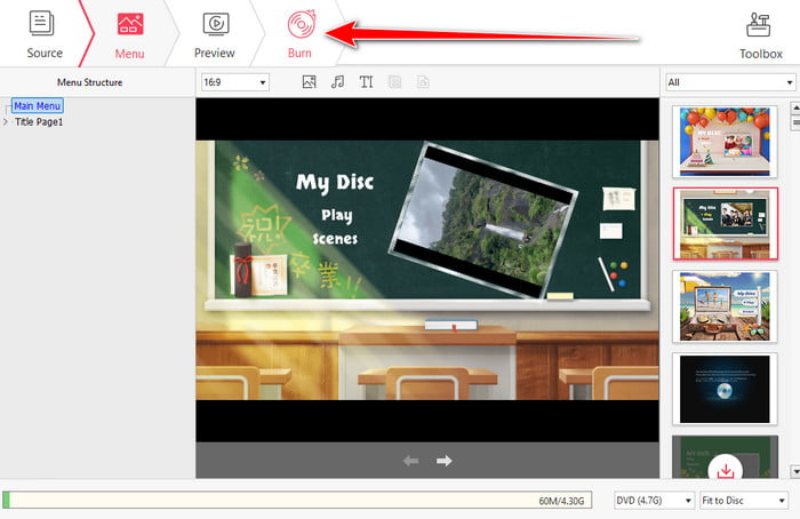The width and height of the screenshot is (800, 519).
Task: Click the add text icon
Action: pyautogui.click(x=366, y=82)
